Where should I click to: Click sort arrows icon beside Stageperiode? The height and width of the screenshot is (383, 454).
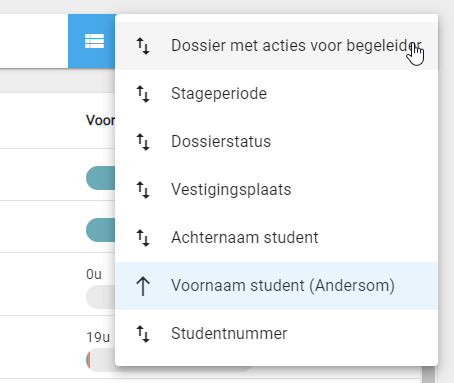(143, 94)
